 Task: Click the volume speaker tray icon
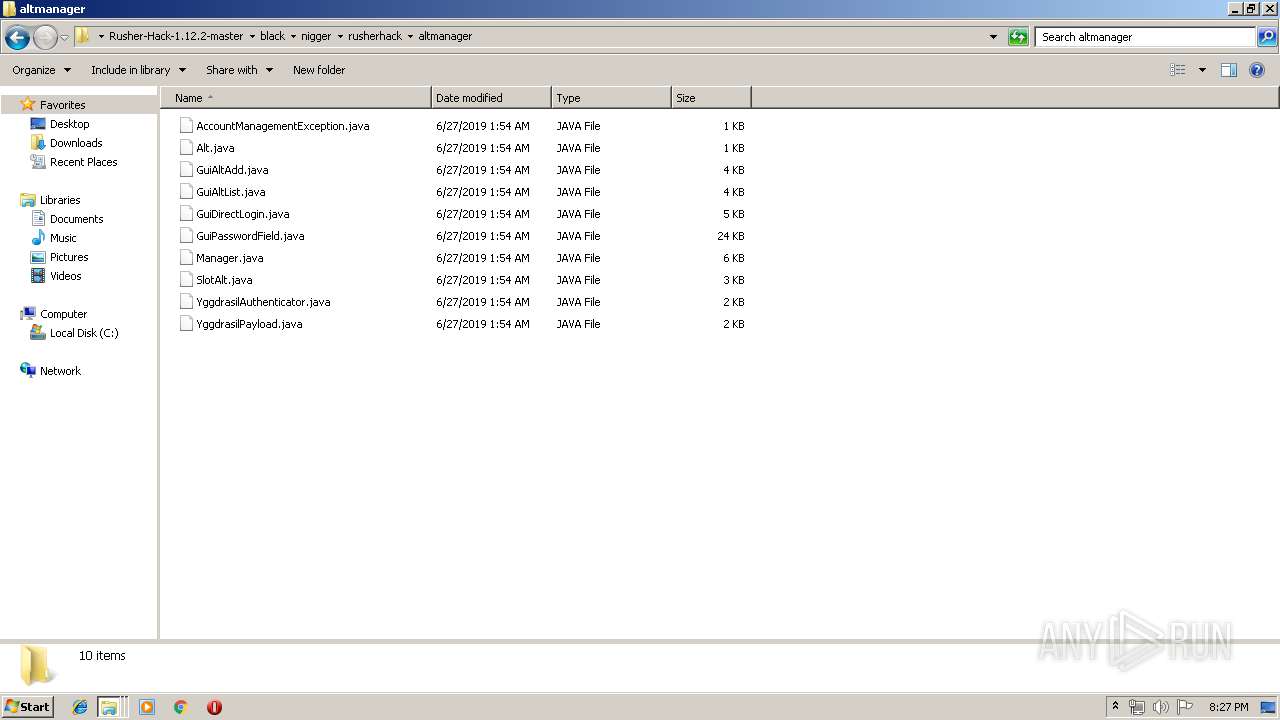point(1161,707)
